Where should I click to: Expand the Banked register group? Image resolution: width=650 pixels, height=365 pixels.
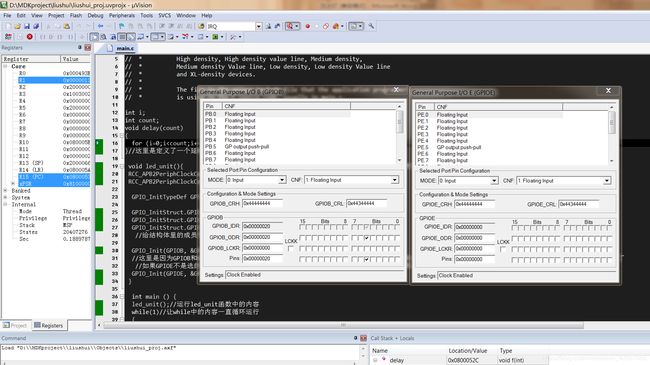click(5, 191)
